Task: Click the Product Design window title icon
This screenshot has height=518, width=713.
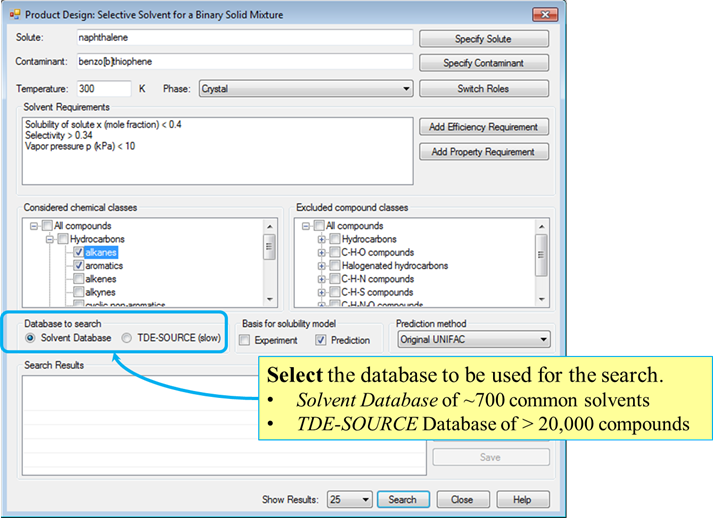Action: [x=15, y=15]
